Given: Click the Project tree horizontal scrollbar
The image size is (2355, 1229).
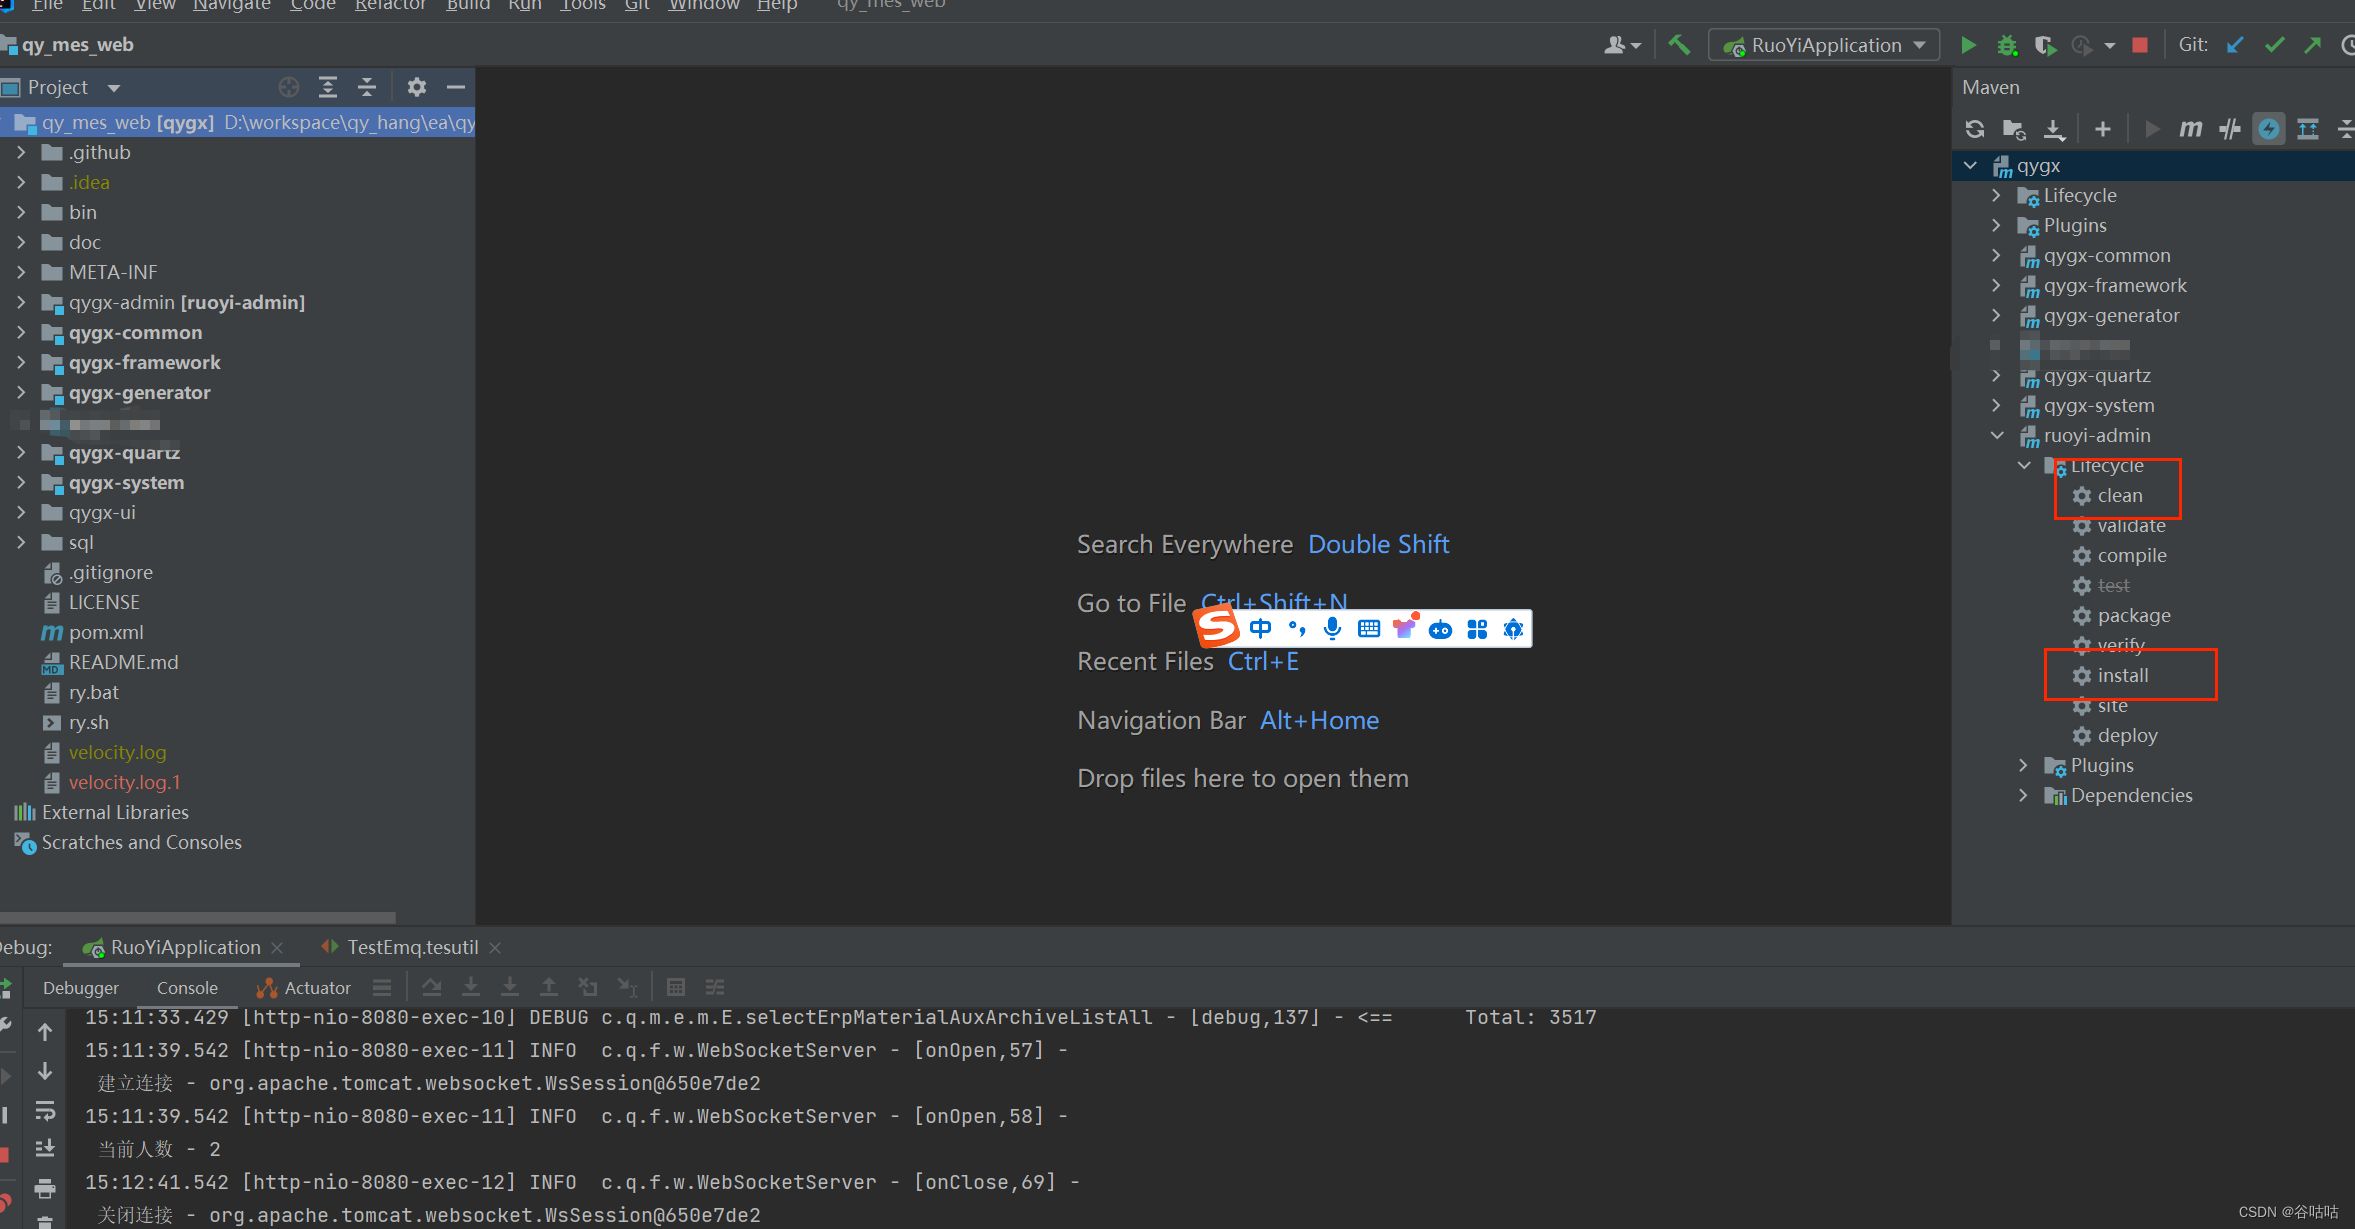Looking at the screenshot, I should (198, 917).
